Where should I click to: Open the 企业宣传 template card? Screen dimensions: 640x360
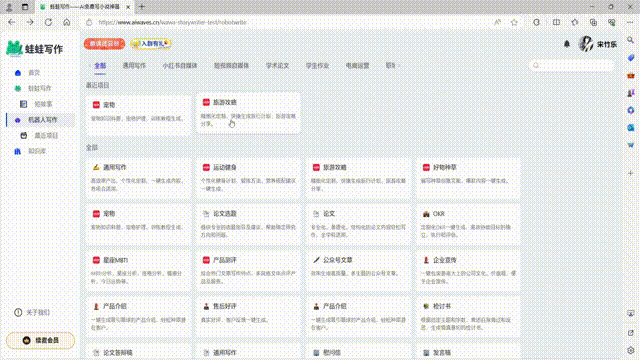click(x=468, y=271)
